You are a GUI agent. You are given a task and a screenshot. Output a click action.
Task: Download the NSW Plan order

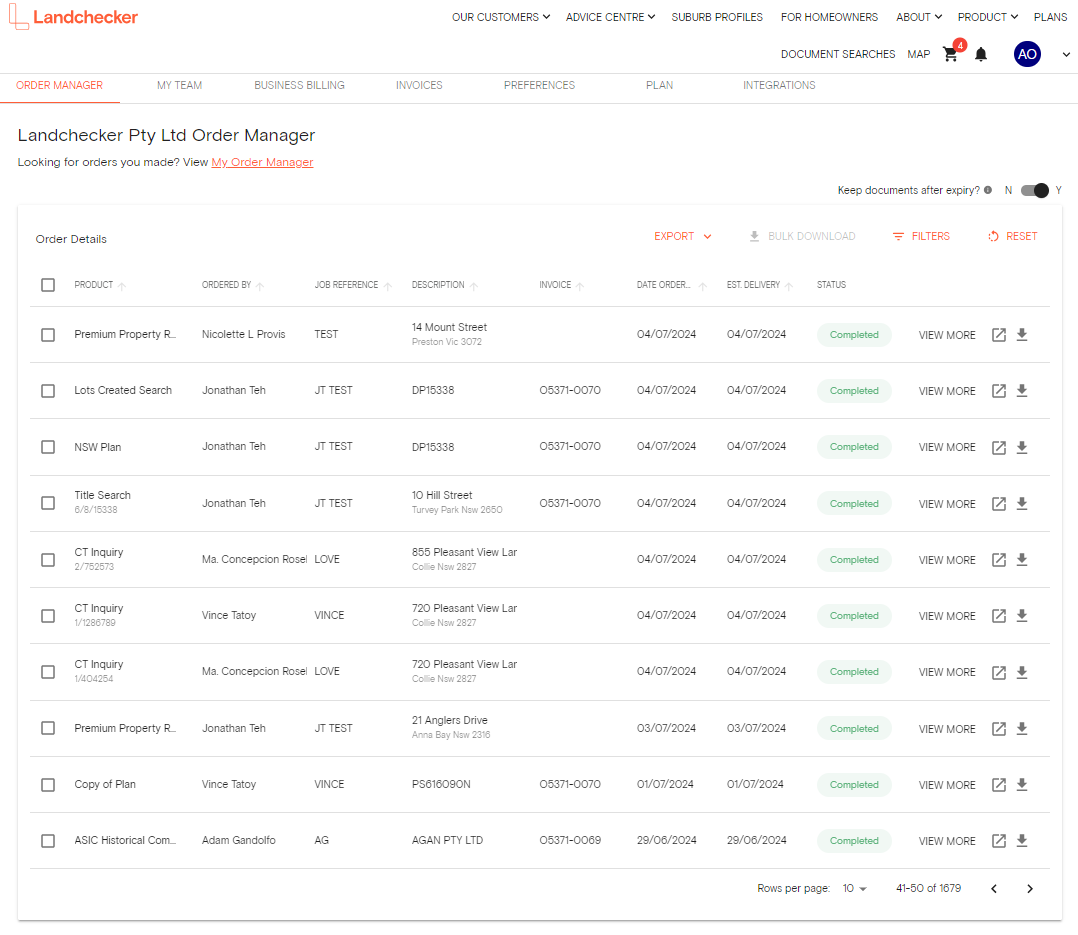[1022, 448]
